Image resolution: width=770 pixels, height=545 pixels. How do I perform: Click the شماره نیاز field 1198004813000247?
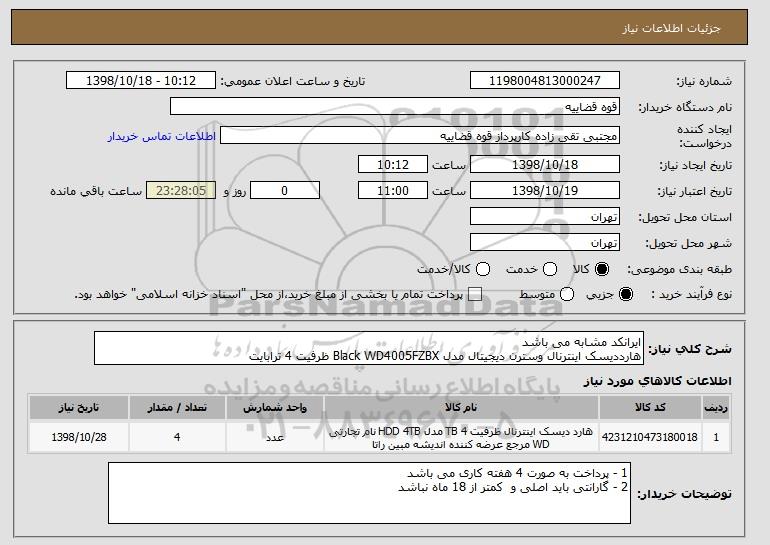(x=545, y=81)
